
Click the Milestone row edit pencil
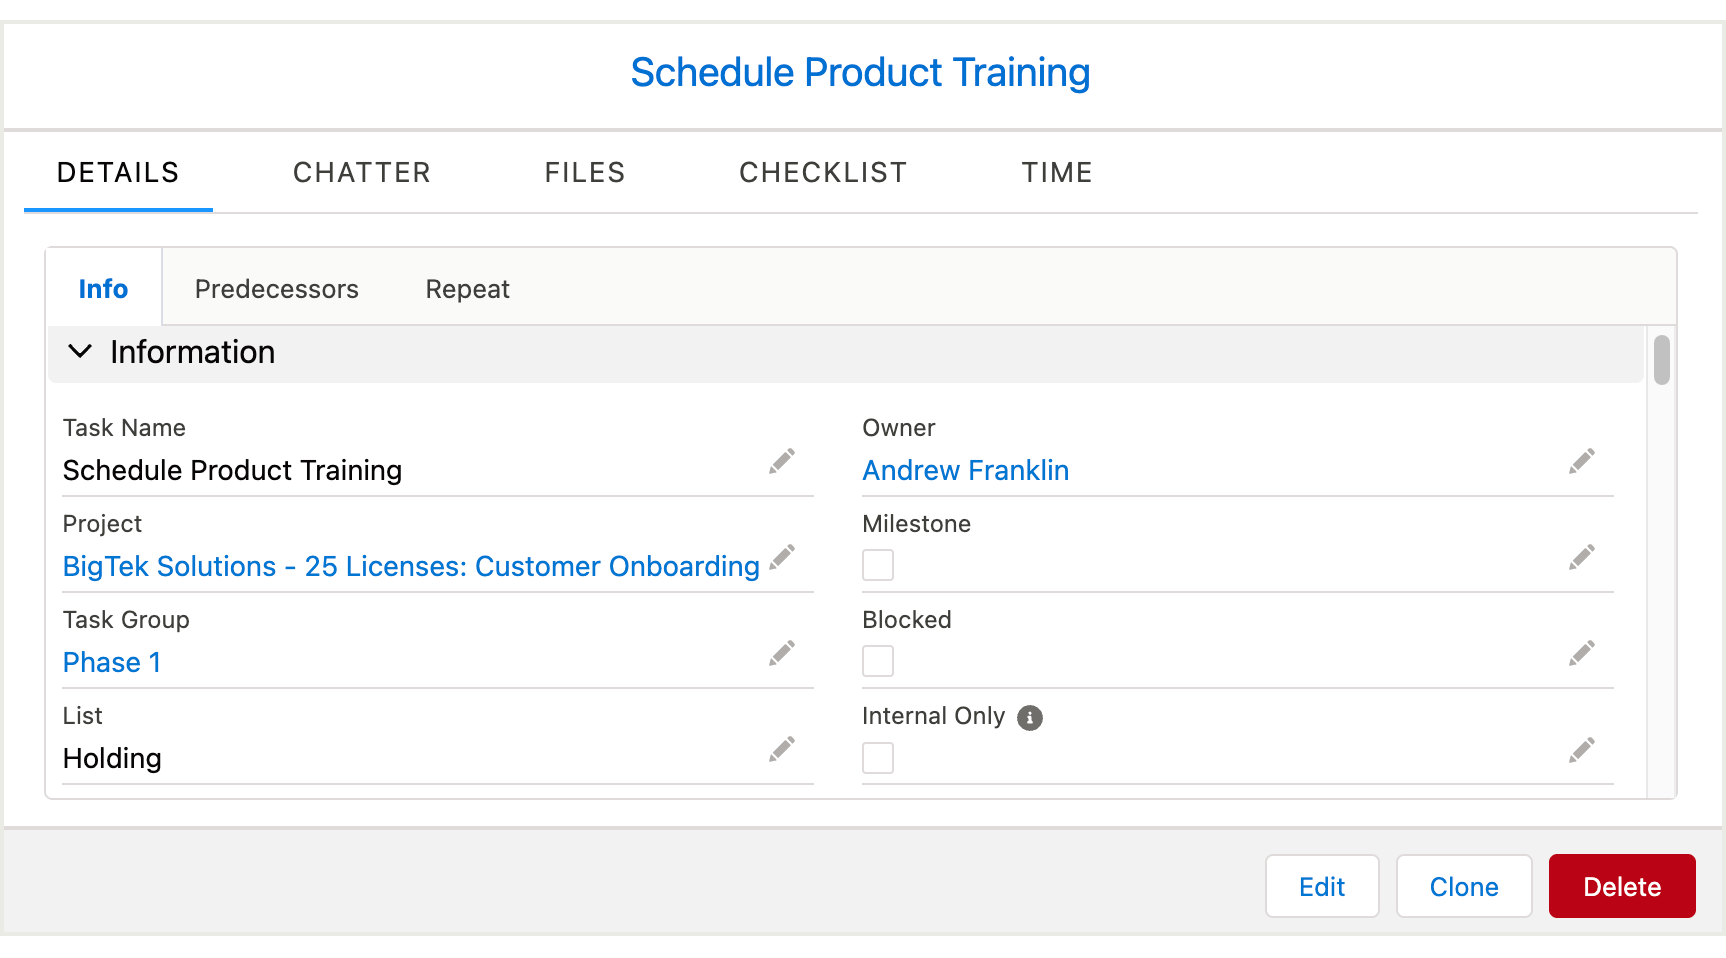[x=1582, y=557]
